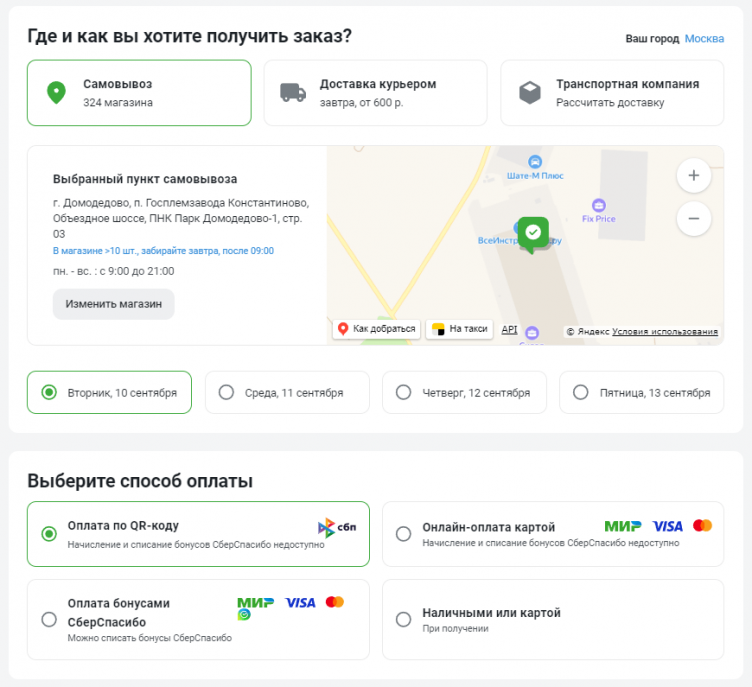
Task: Open Как добраться directions button
Action: (376, 329)
